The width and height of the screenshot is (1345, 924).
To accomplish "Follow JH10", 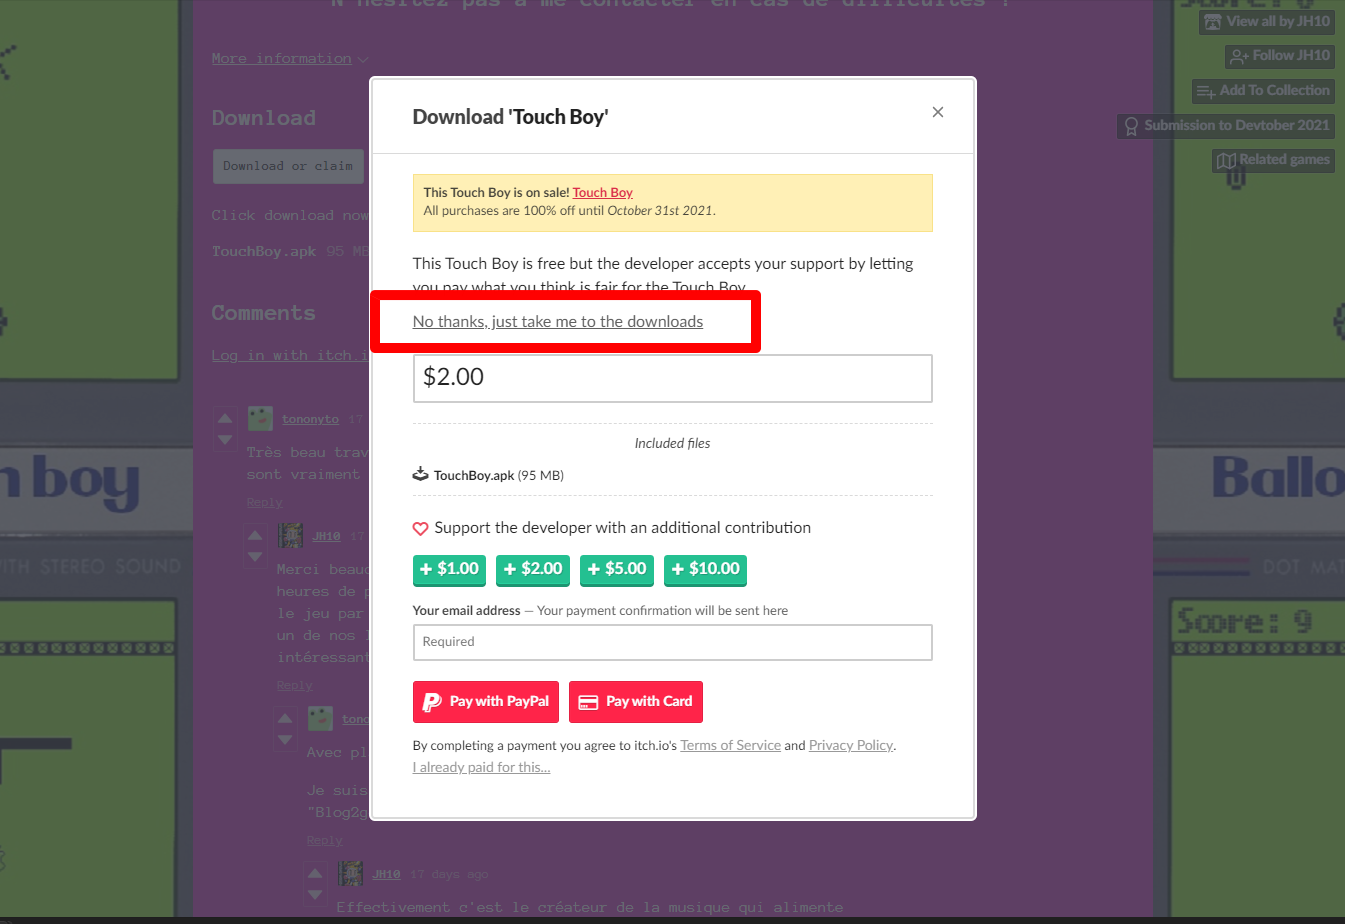I will (x=1280, y=56).
